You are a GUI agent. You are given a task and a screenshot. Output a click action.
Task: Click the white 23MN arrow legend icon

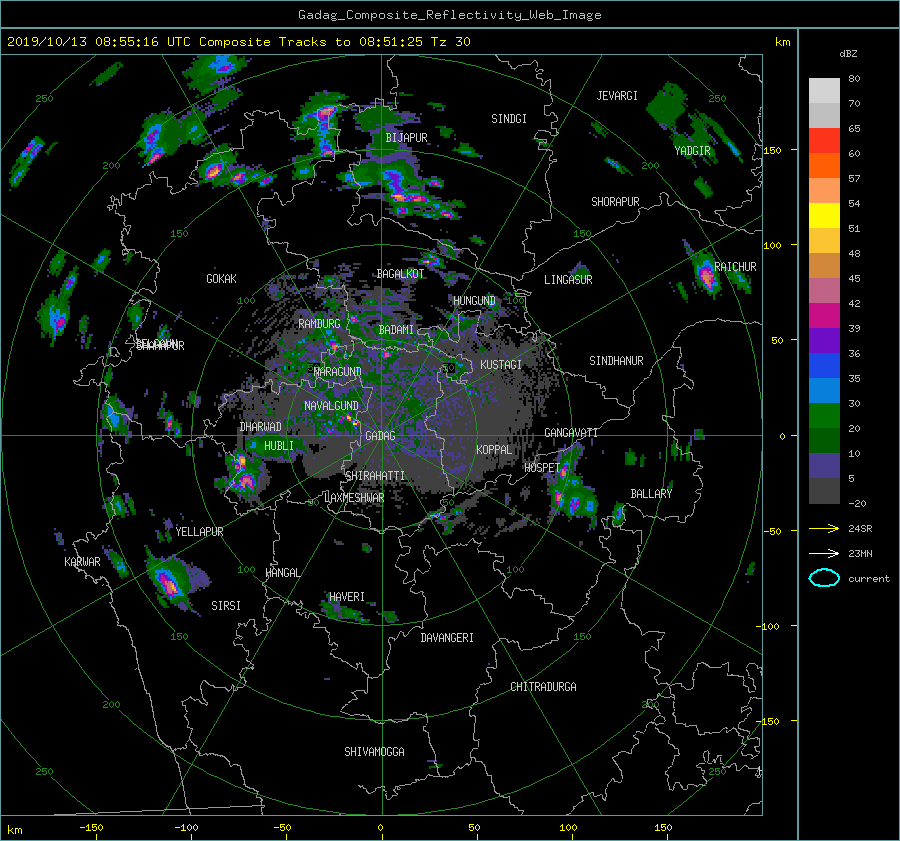point(824,553)
